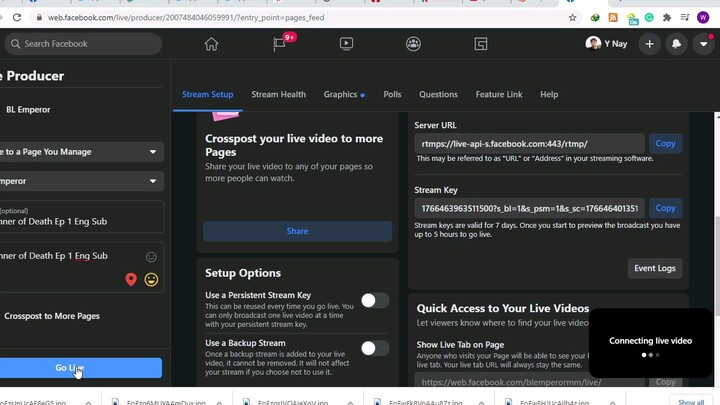Click the browser address bar URL
The height and width of the screenshot is (405, 720).
point(186,17)
